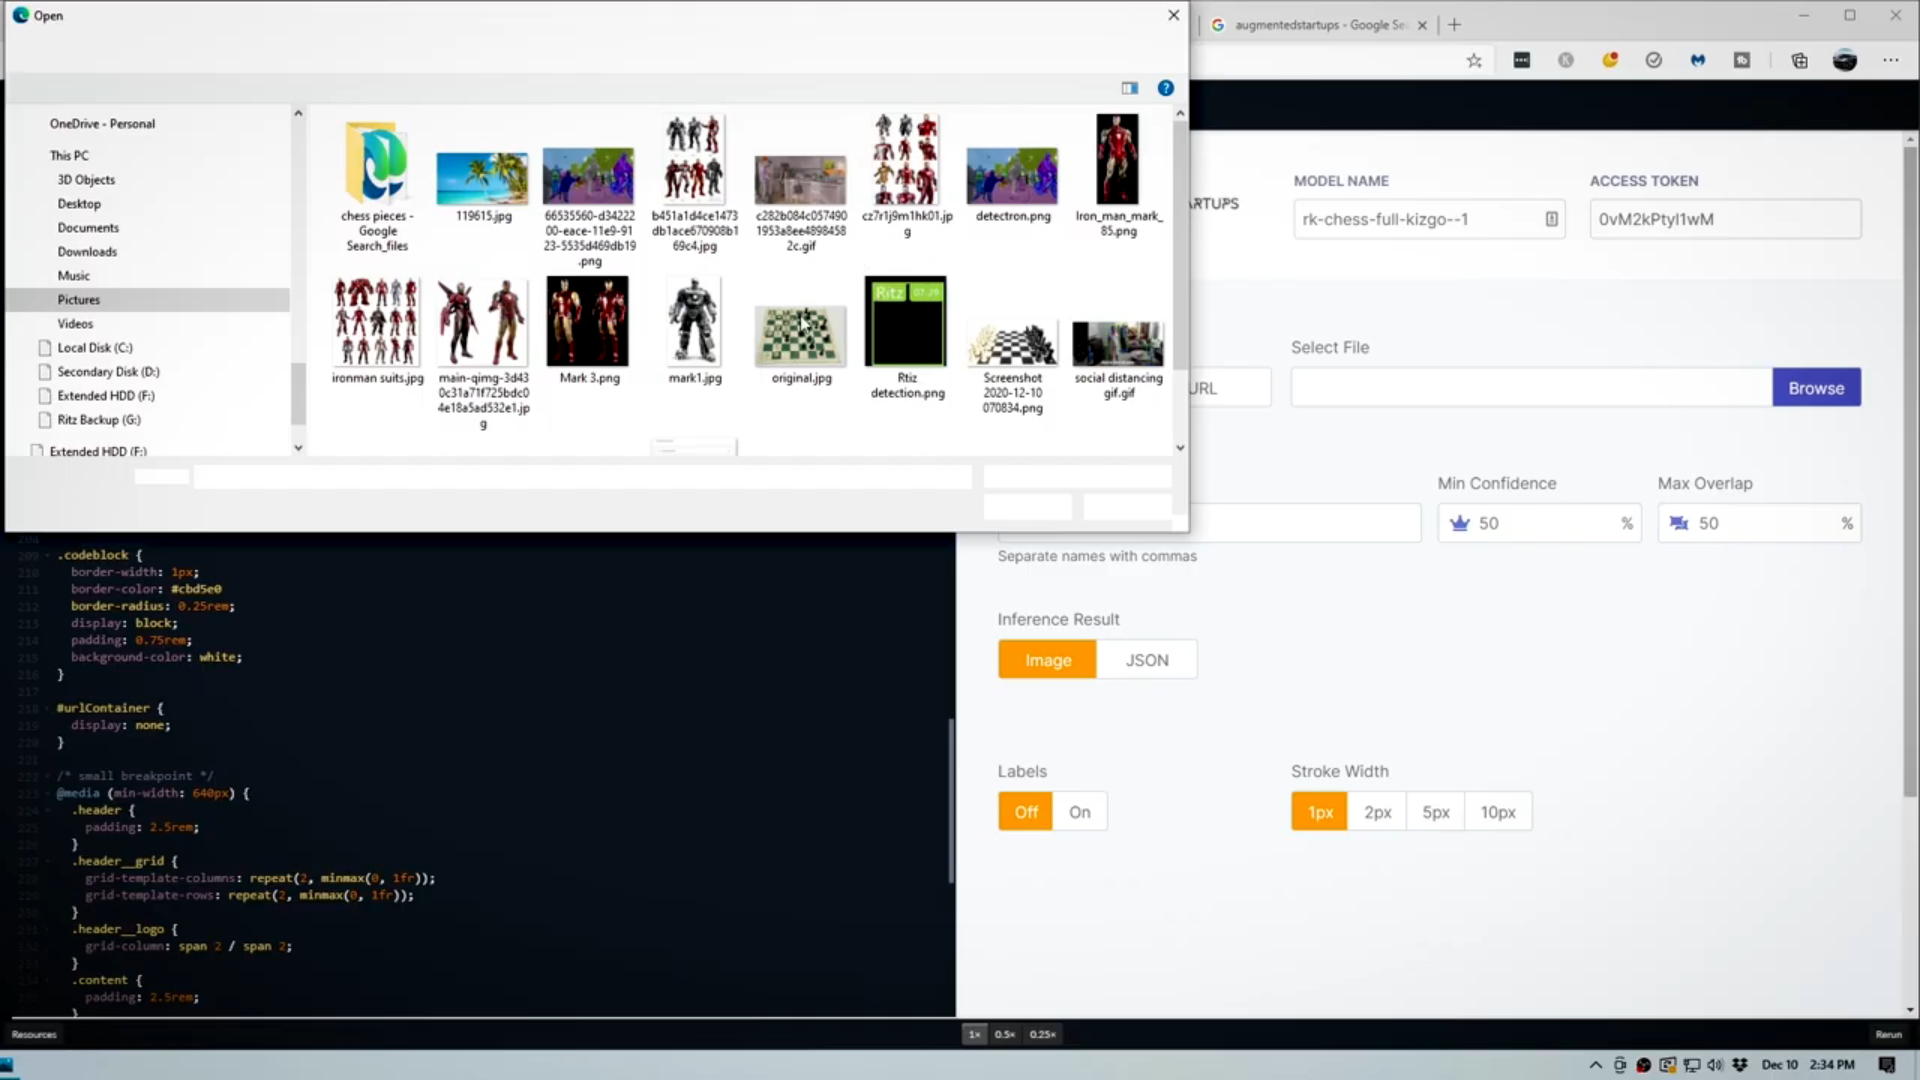
Task: Select the 66535560-d34222 png file
Action: [x=589, y=207]
